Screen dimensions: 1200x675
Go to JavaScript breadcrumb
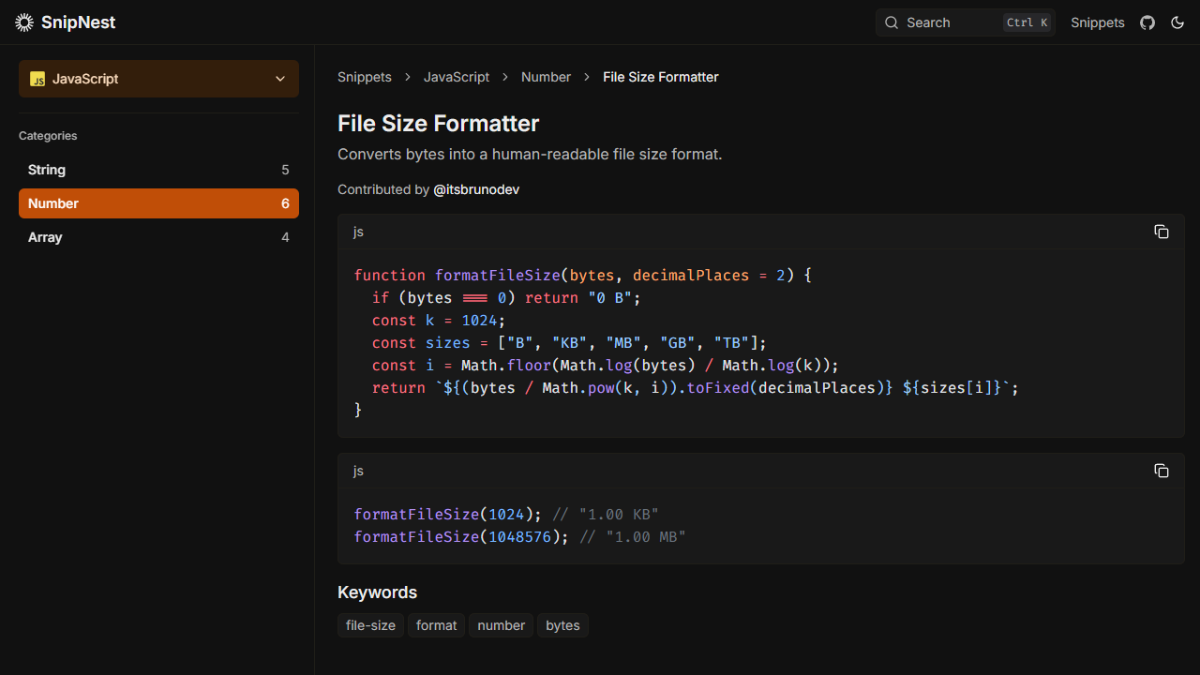click(456, 77)
